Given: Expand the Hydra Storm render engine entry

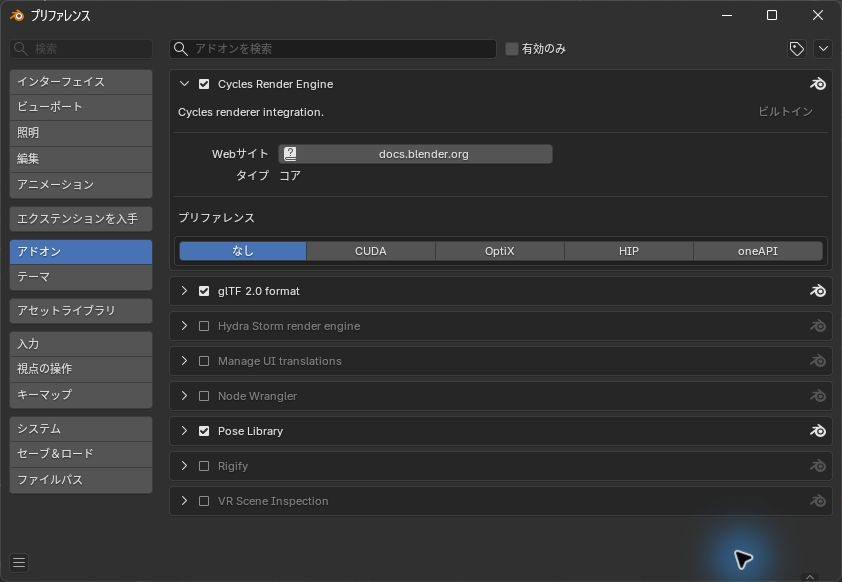Looking at the screenshot, I should pos(184,326).
